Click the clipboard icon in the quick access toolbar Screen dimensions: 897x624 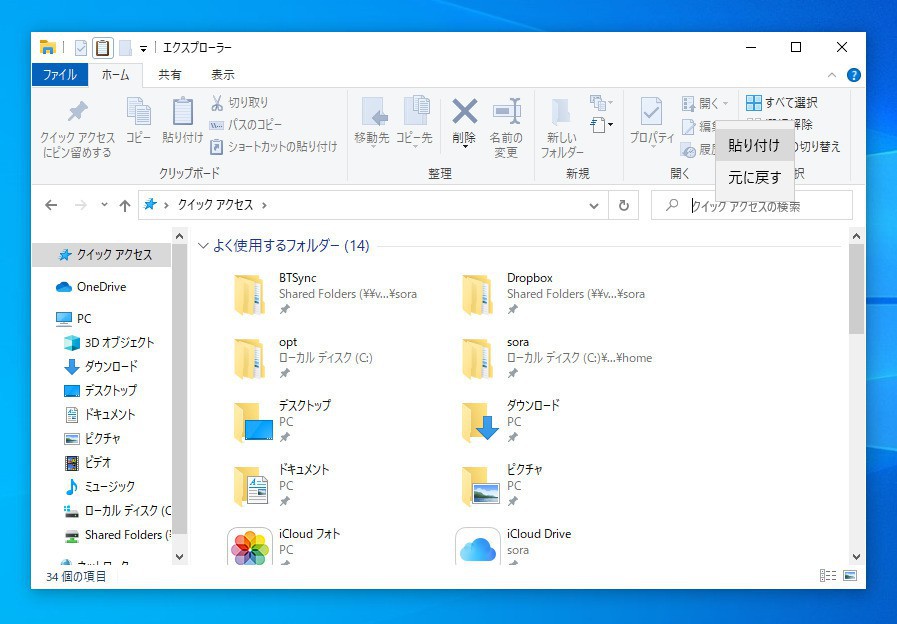(x=102, y=47)
